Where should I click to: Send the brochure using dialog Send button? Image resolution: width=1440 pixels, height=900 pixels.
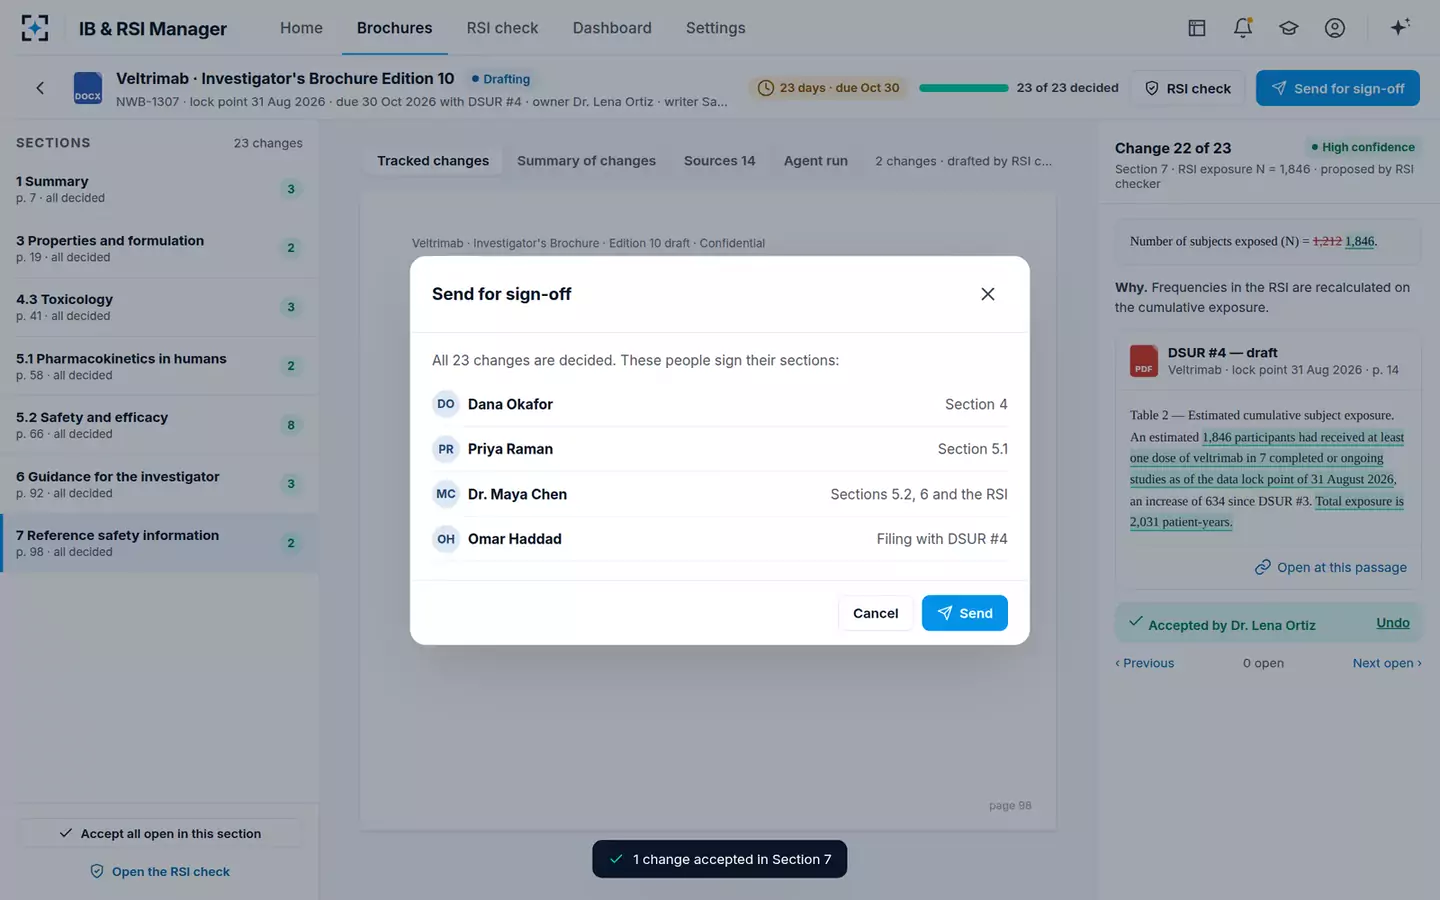point(964,613)
